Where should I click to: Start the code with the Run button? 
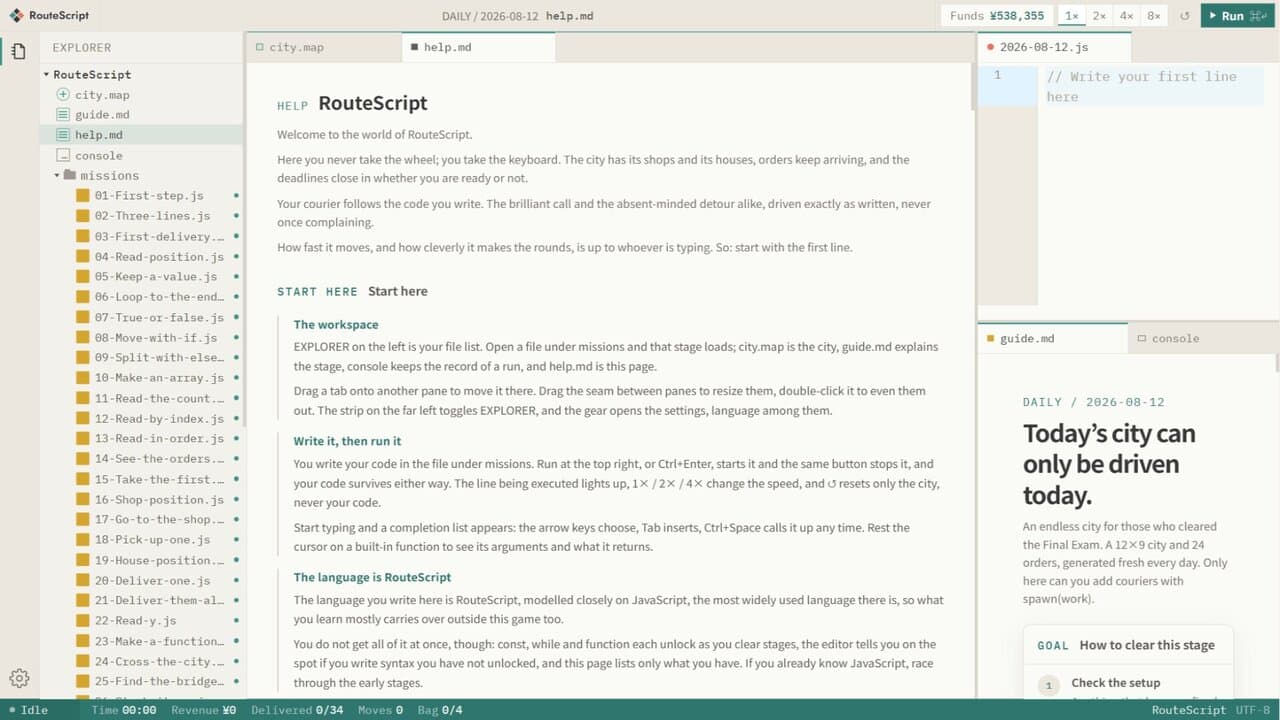(1237, 16)
